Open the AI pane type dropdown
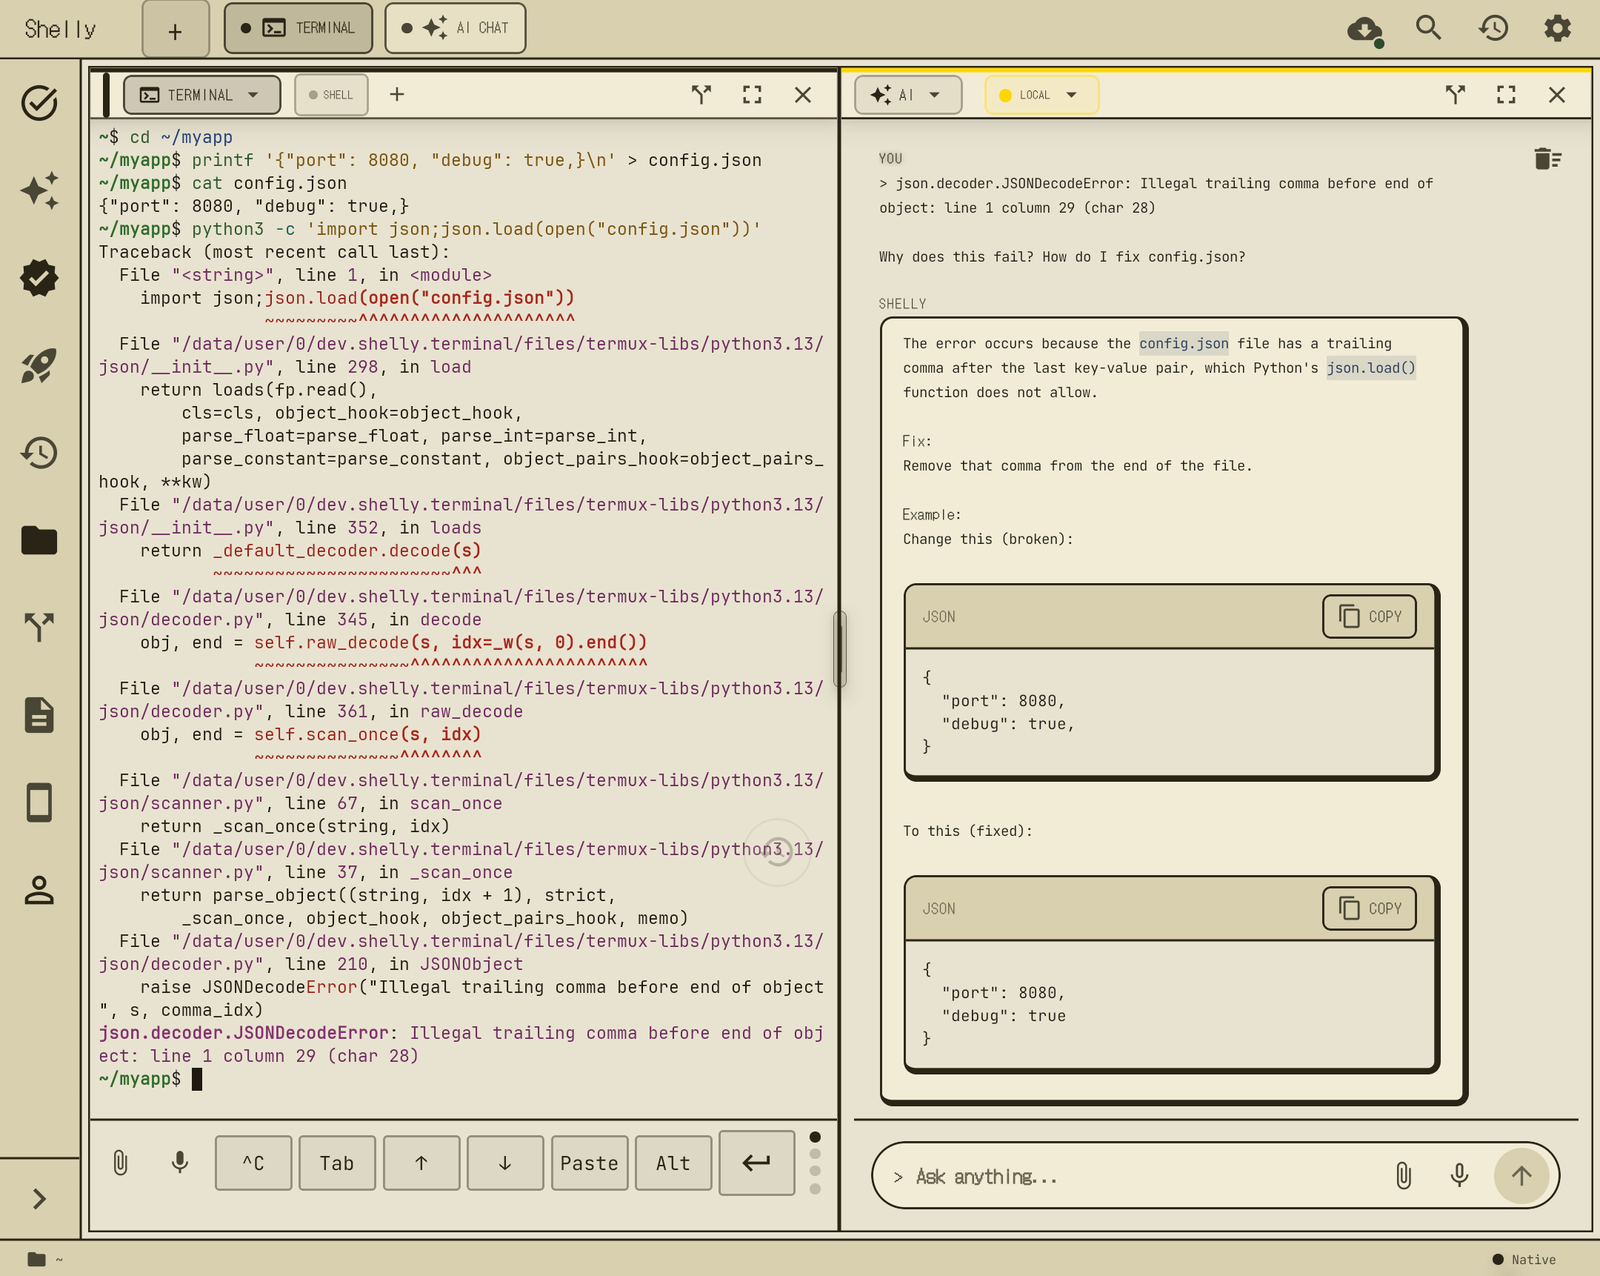 click(x=908, y=95)
